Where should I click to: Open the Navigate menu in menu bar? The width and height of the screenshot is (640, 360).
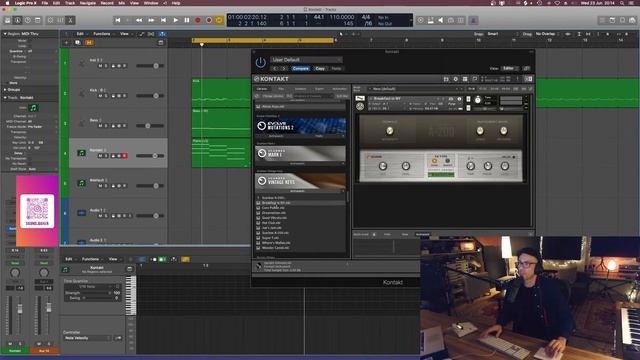87,3
